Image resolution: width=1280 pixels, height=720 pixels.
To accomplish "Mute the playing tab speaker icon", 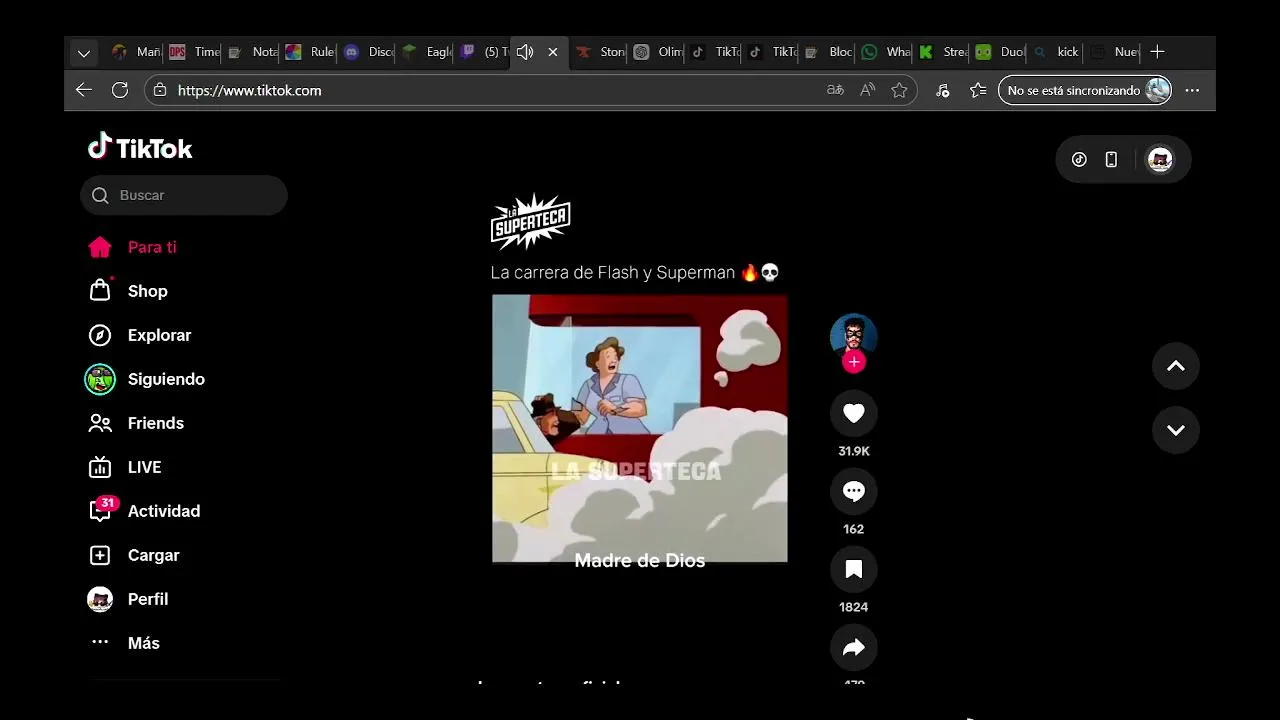I will [x=525, y=52].
